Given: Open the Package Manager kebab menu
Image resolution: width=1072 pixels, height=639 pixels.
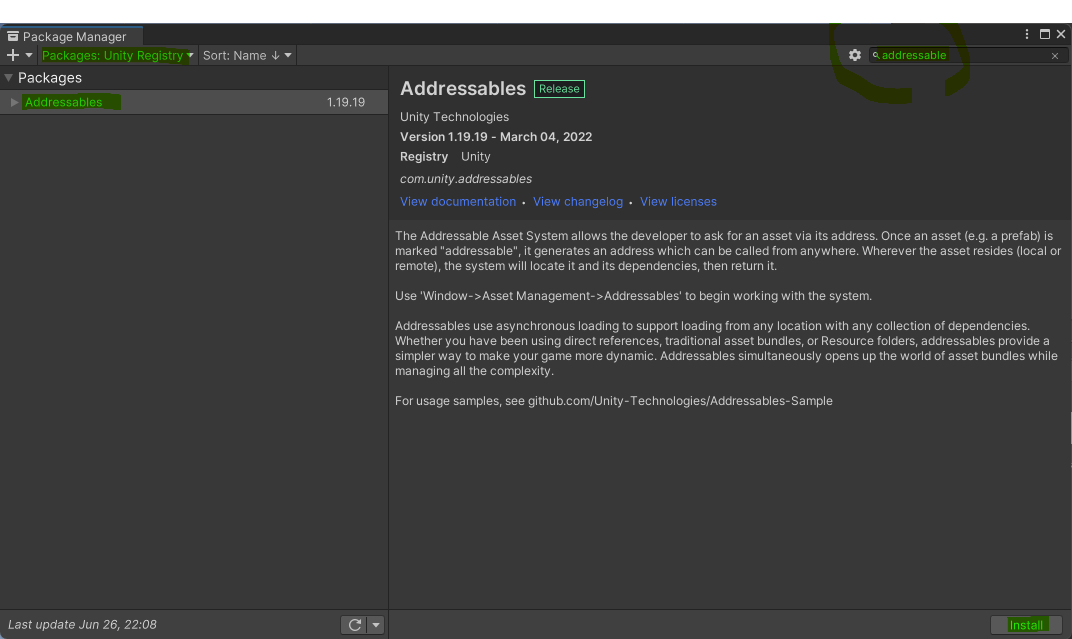Looking at the screenshot, I should 1026,34.
